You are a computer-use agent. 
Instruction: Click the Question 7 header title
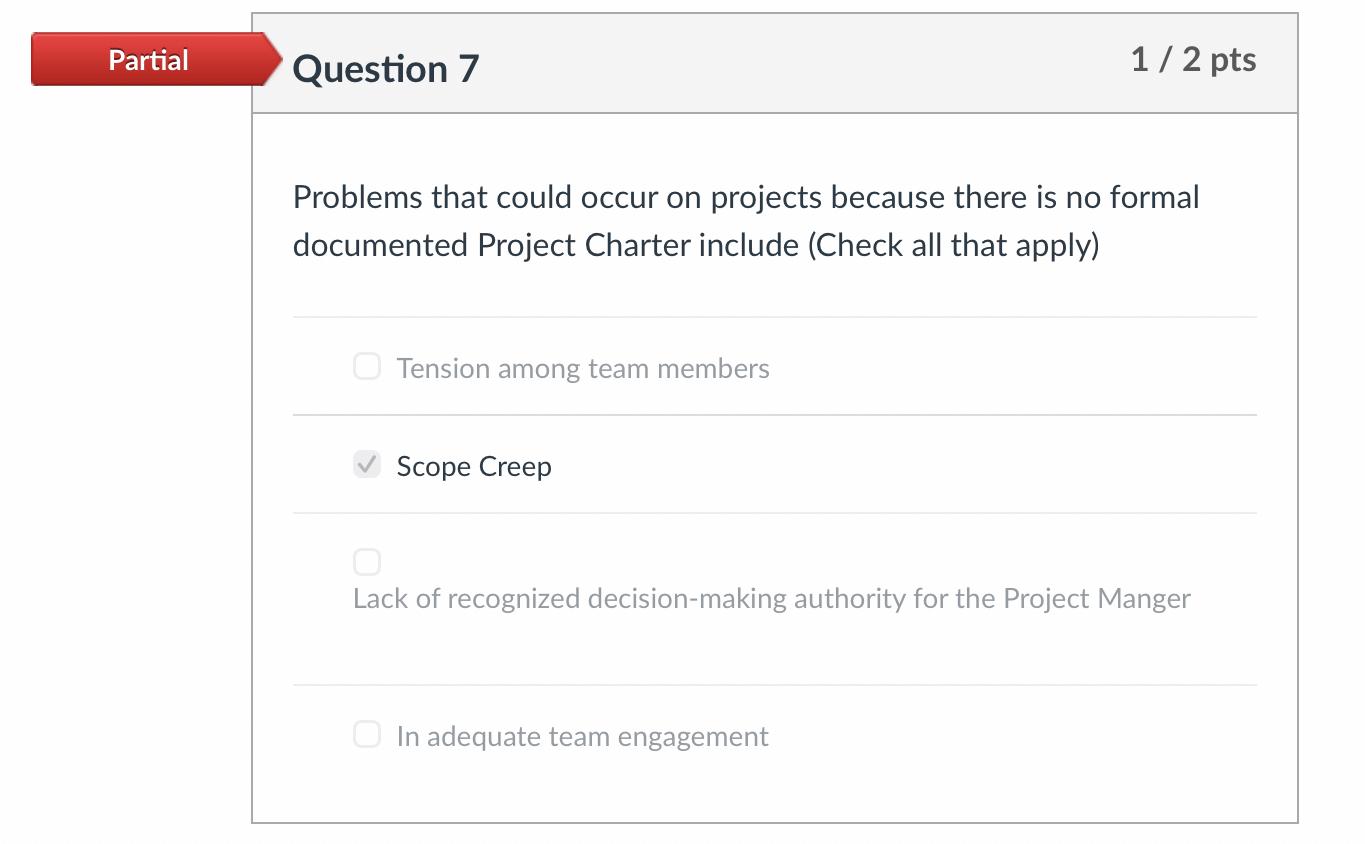(x=385, y=68)
